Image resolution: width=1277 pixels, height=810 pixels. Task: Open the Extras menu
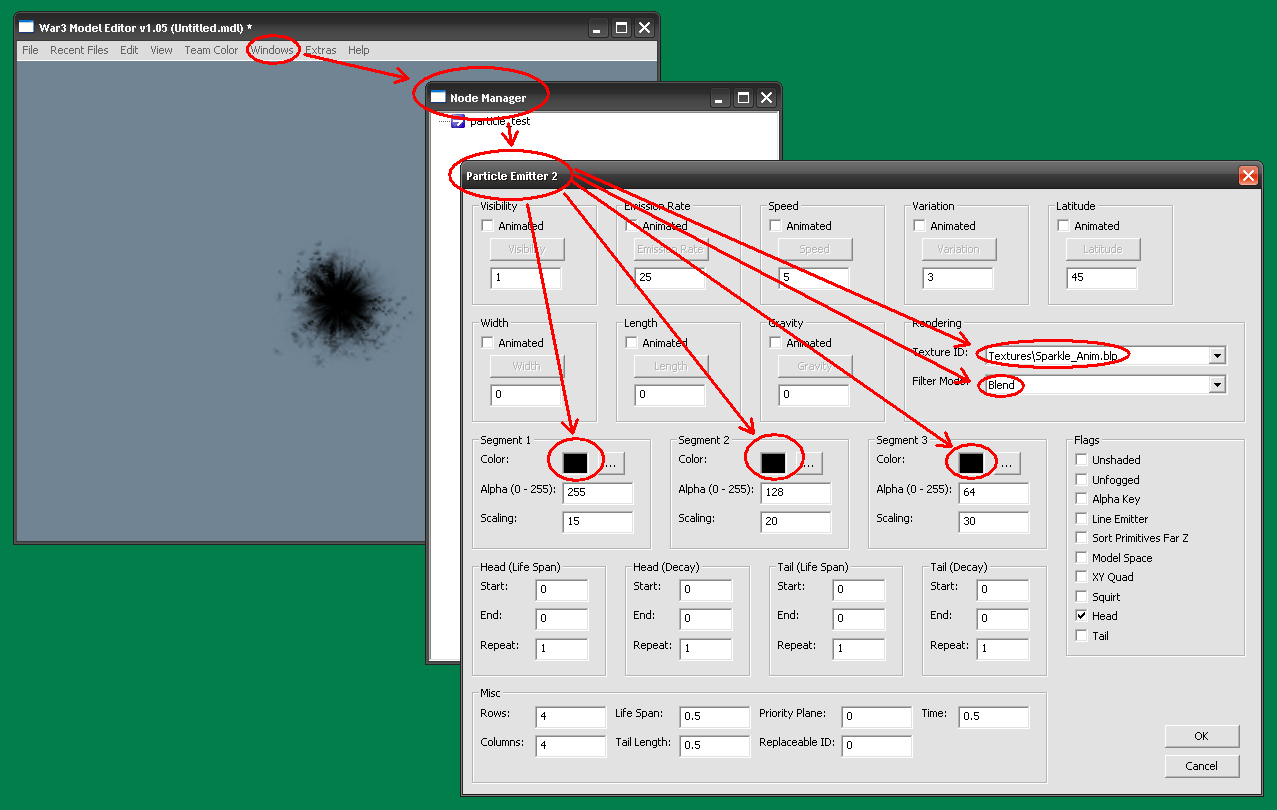[x=321, y=50]
